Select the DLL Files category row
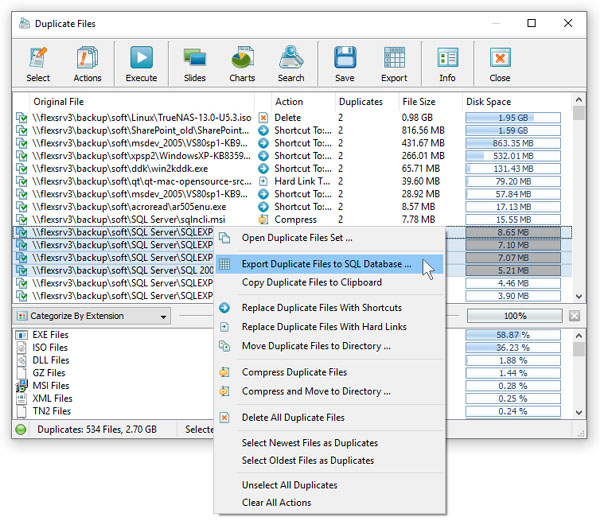The height and width of the screenshot is (521, 600). point(293,360)
